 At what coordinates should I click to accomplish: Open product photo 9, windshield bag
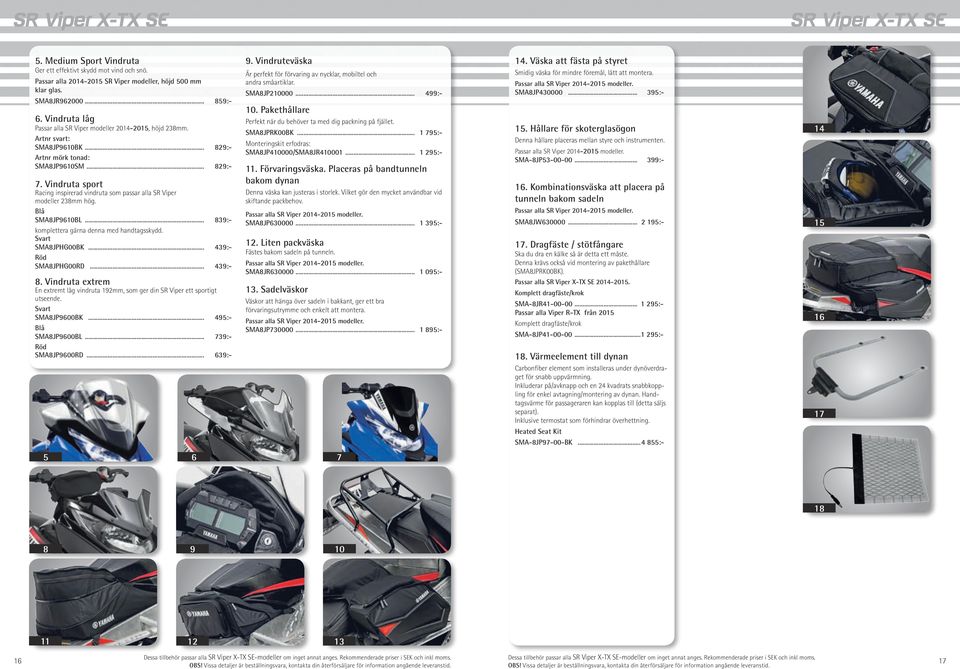241,510
